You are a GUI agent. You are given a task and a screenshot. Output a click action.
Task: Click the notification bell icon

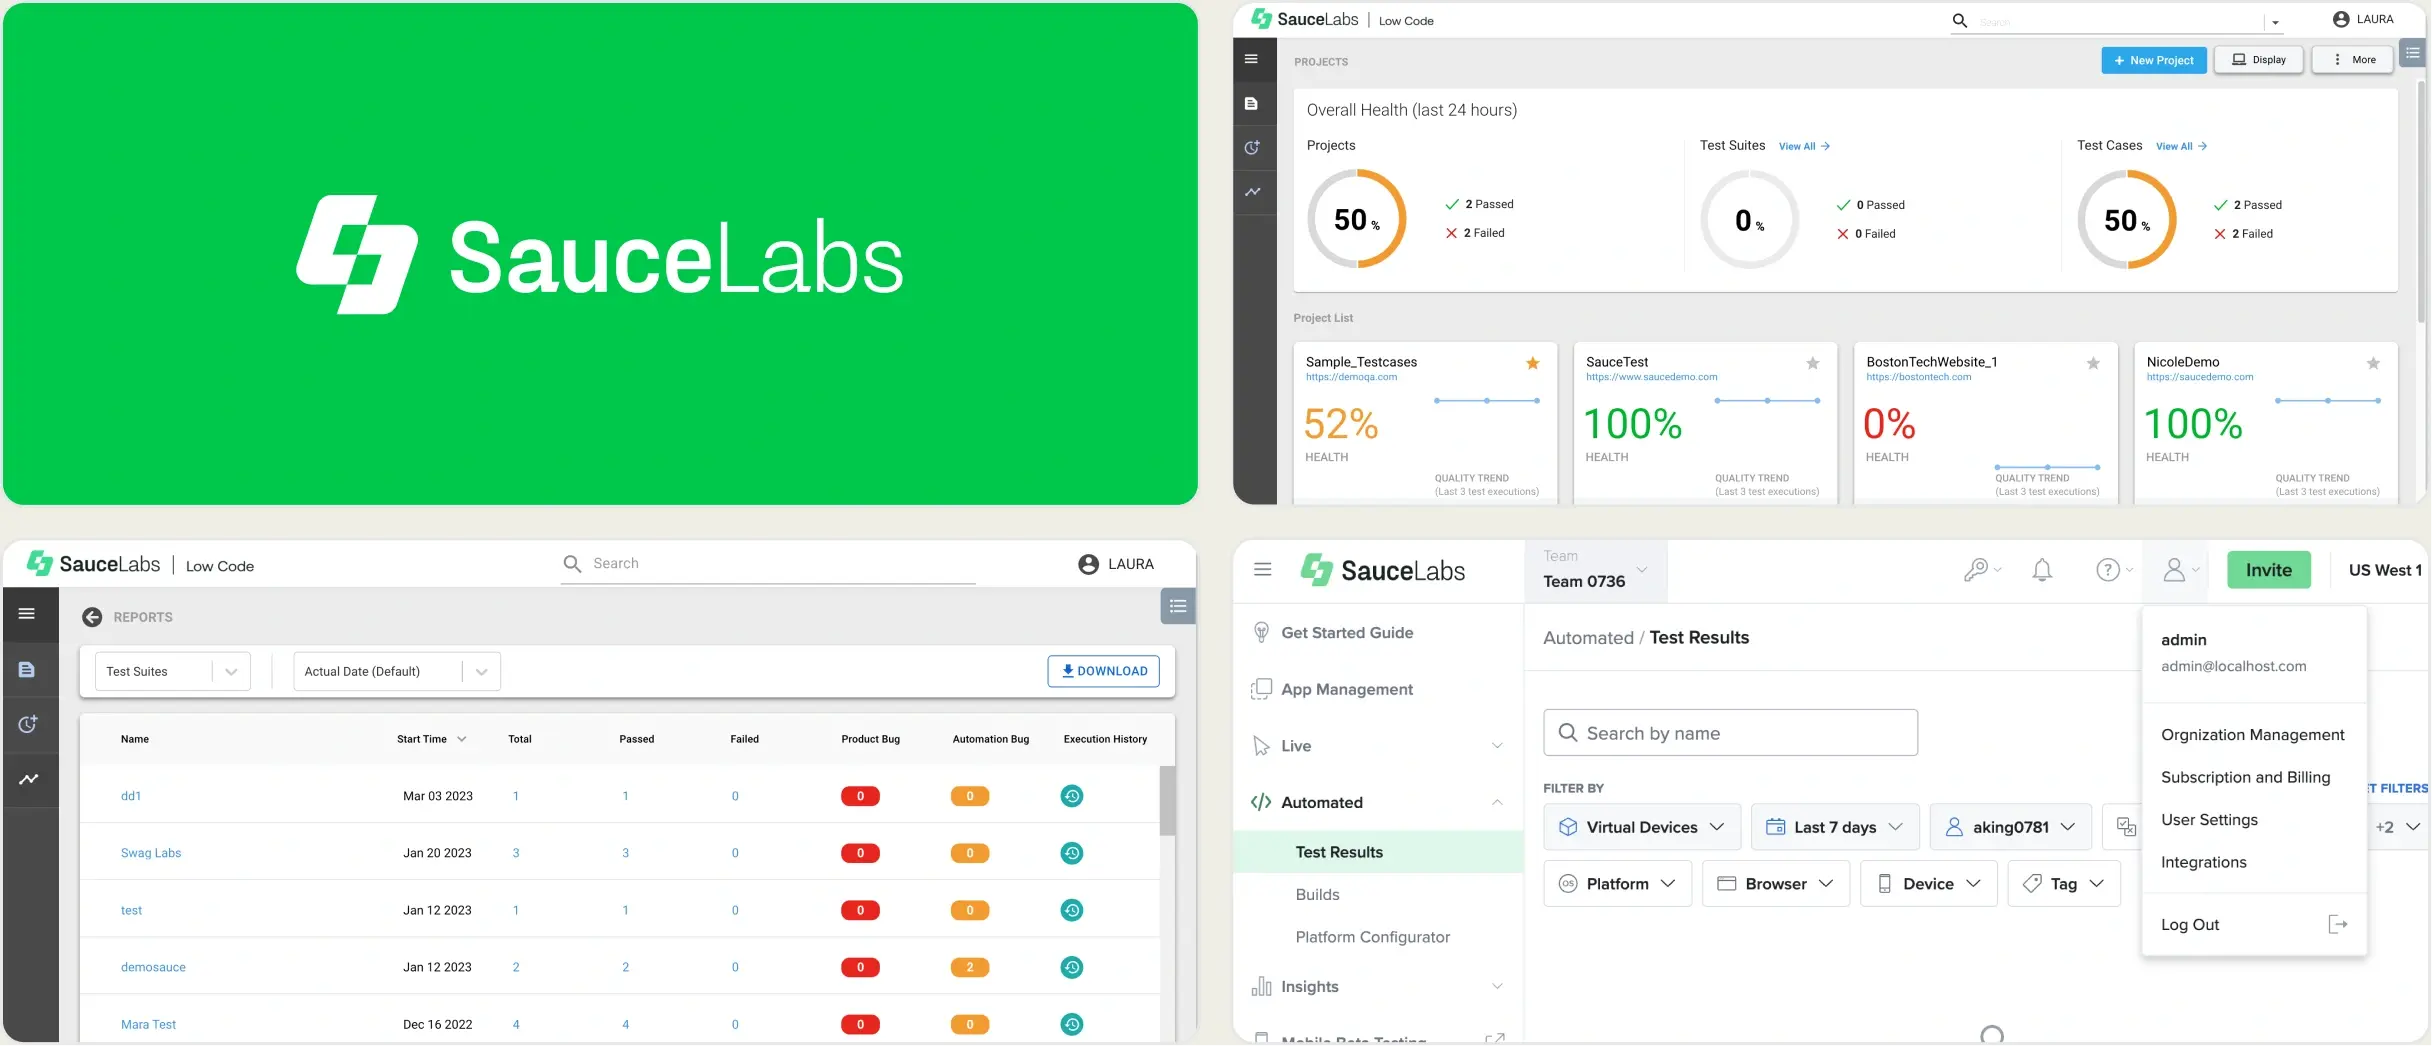2042,570
